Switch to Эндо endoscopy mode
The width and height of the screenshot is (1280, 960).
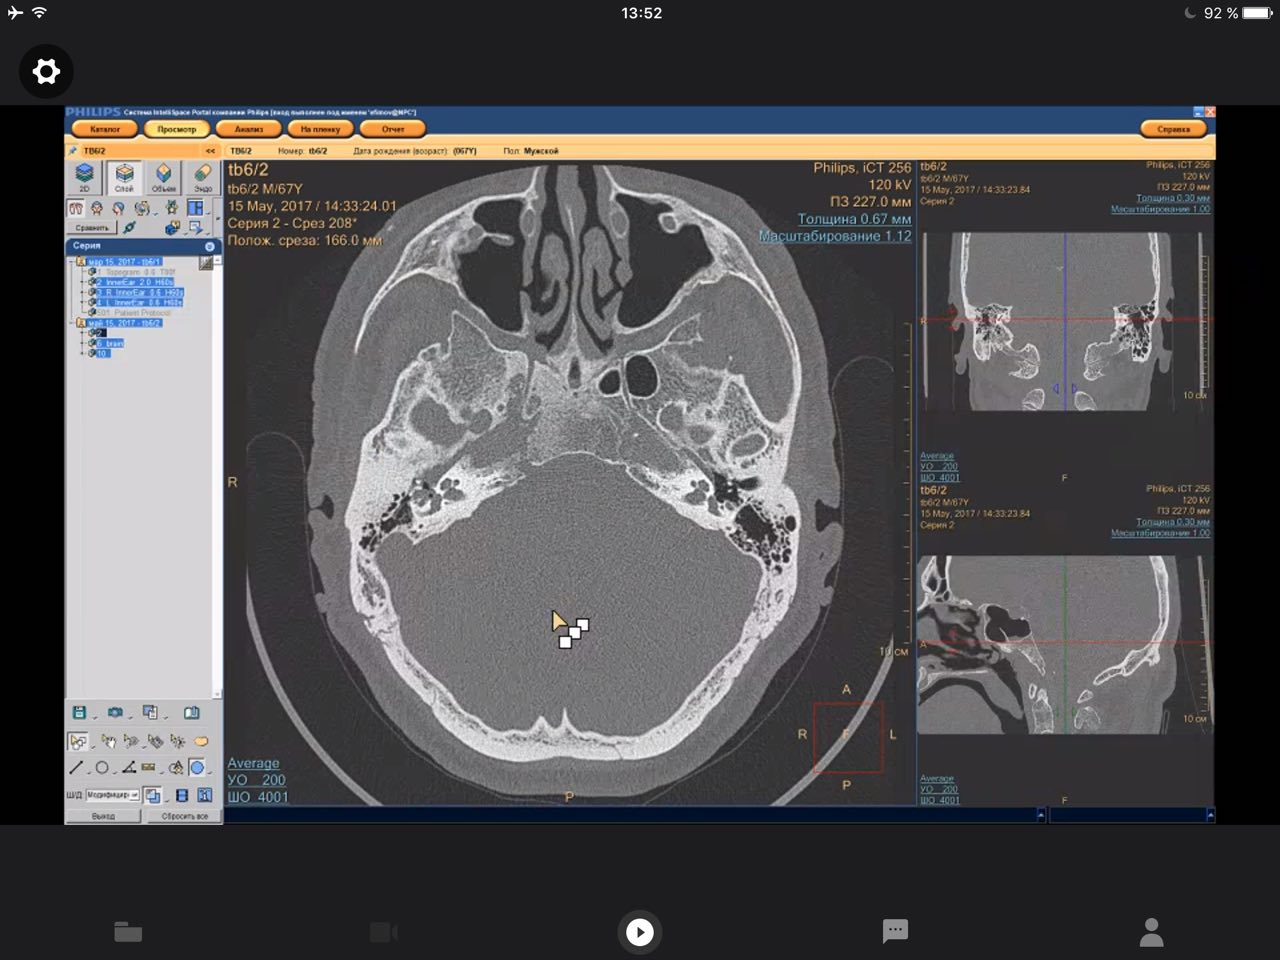pyautogui.click(x=203, y=178)
